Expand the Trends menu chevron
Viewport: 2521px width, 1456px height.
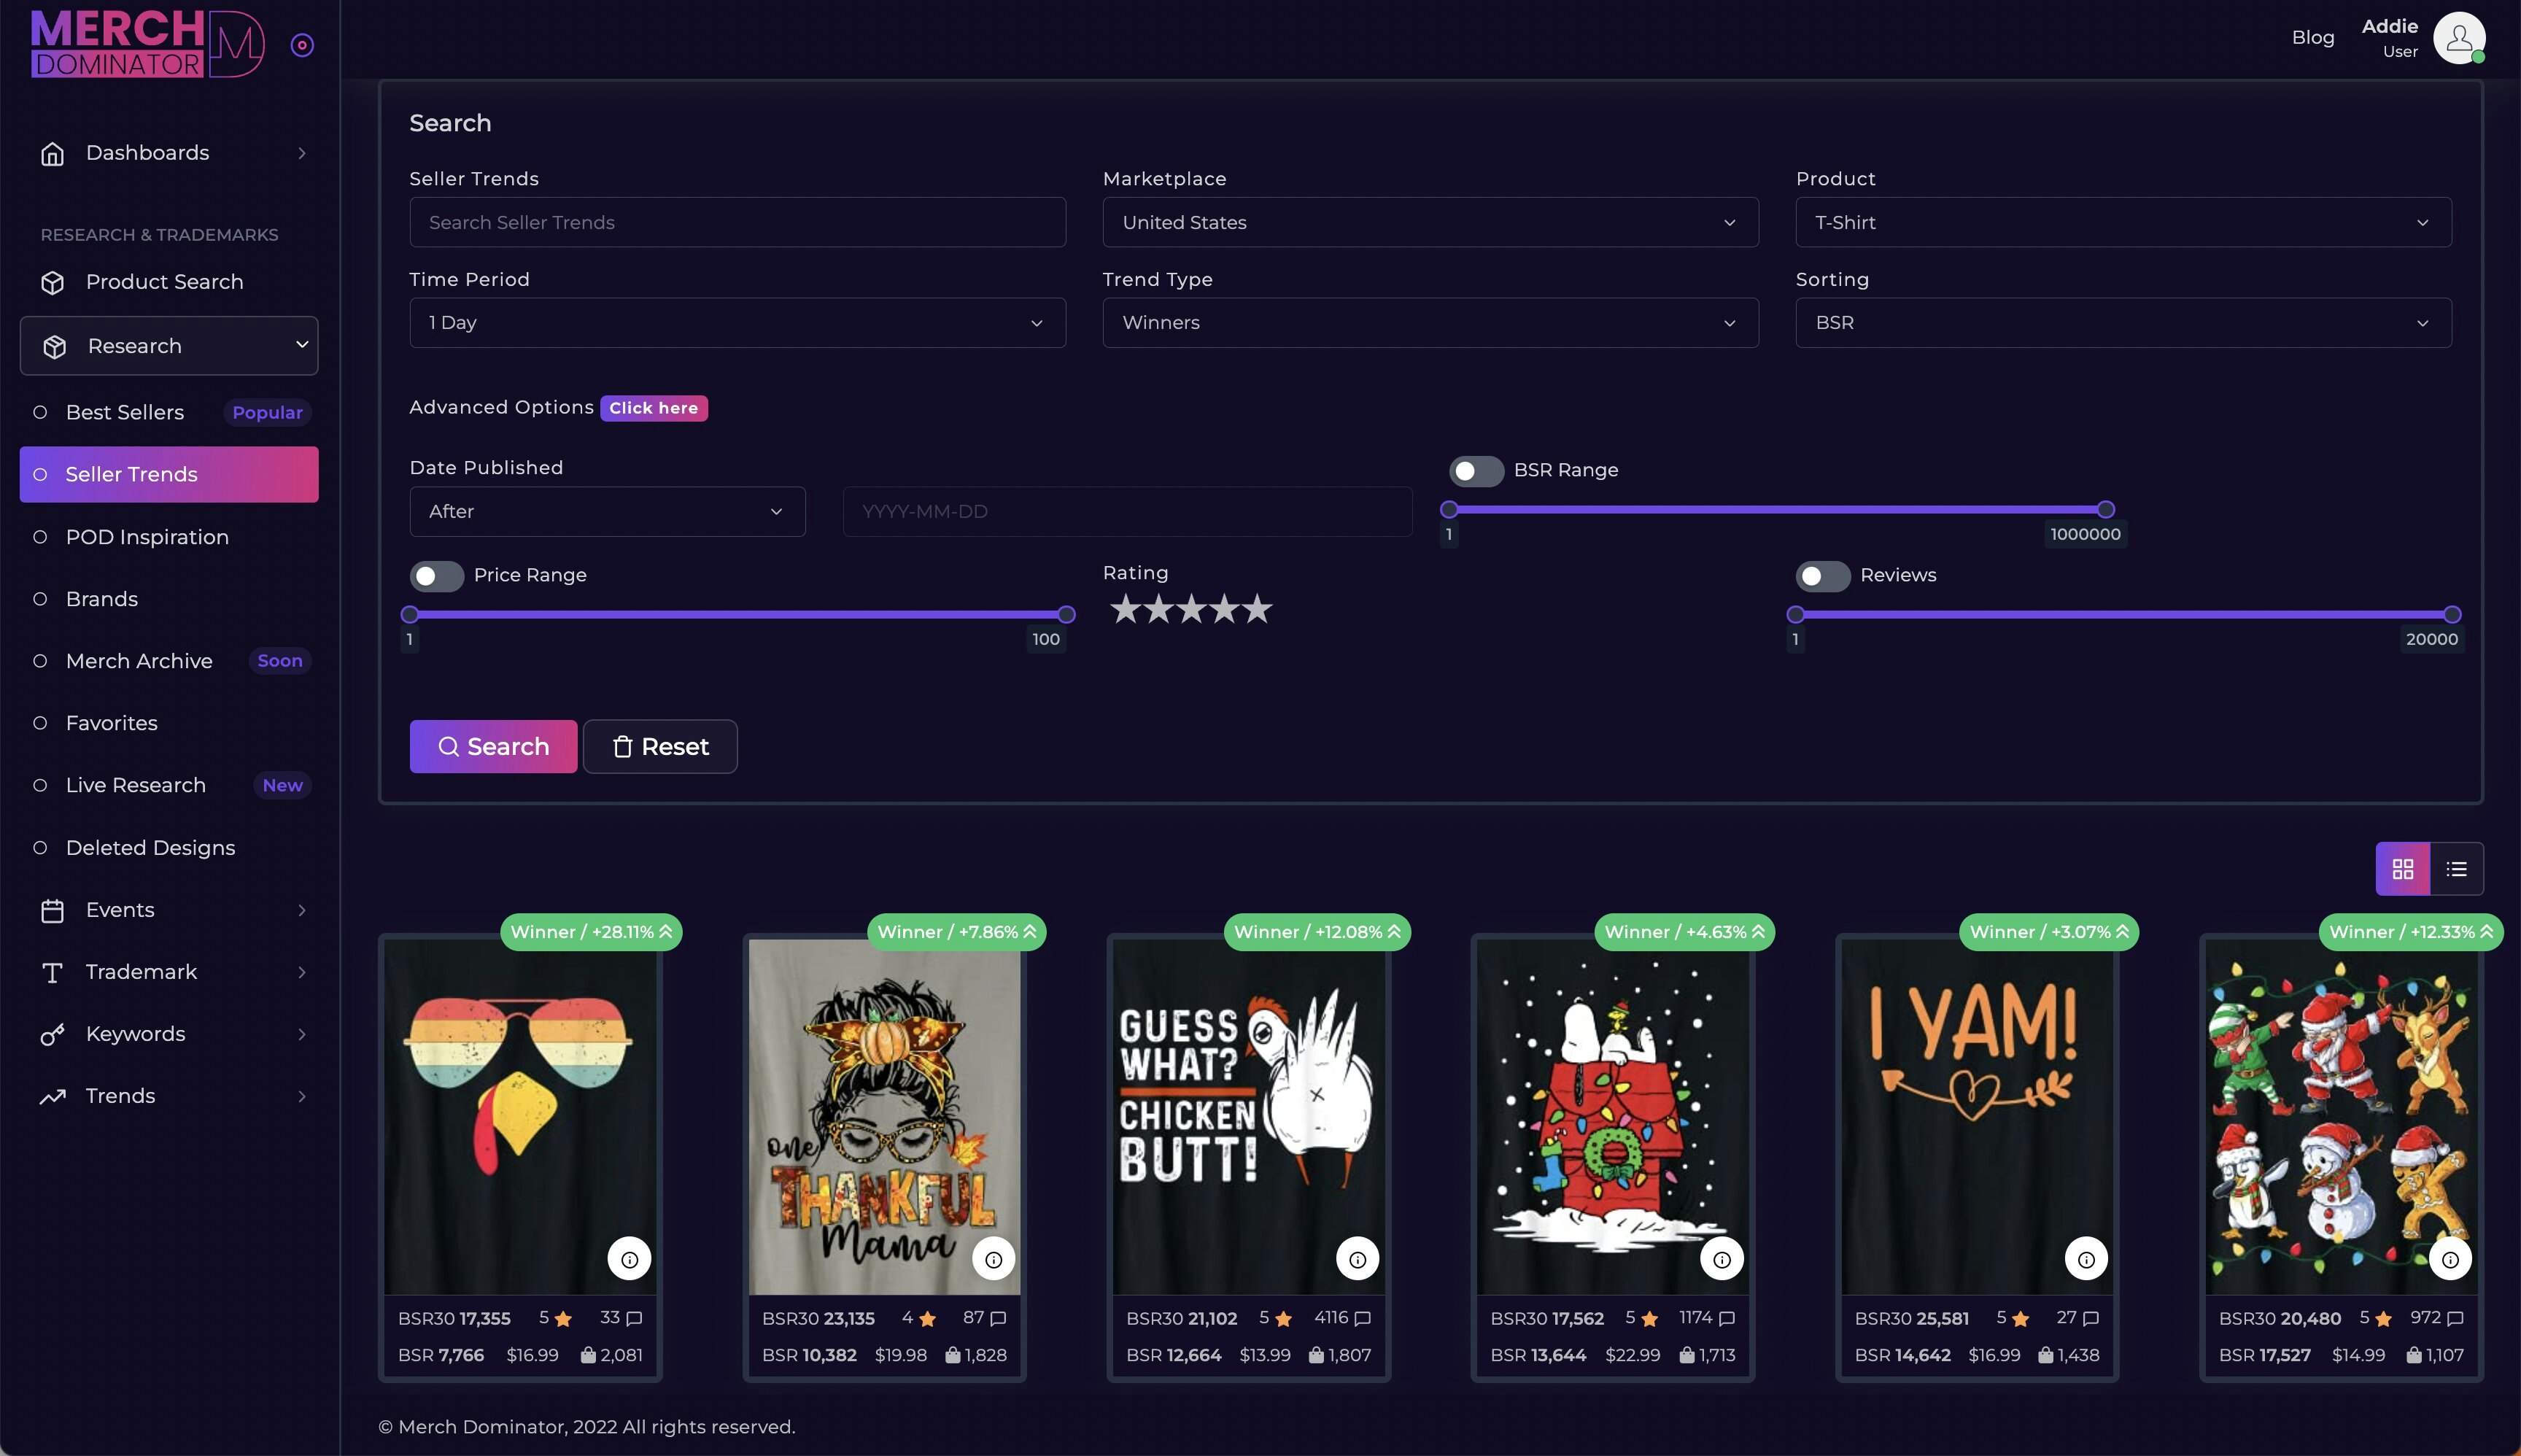tap(302, 1096)
